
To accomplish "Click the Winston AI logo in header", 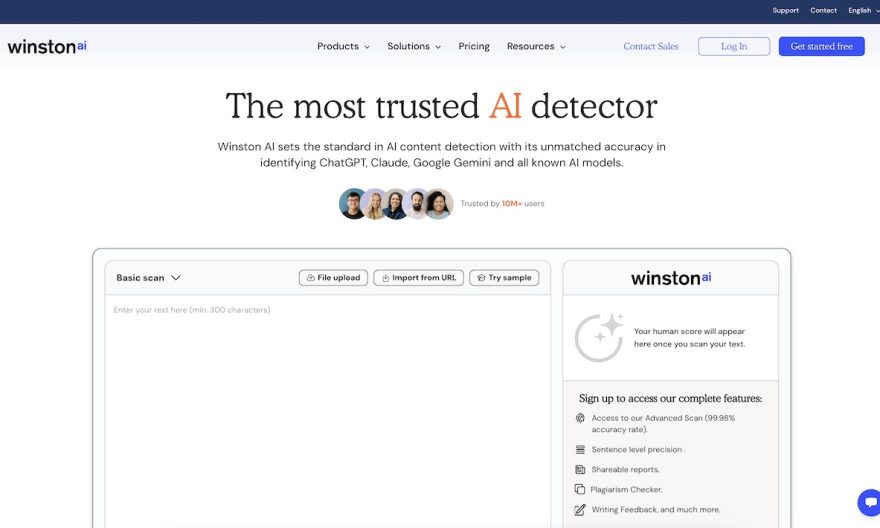I will 47,46.
